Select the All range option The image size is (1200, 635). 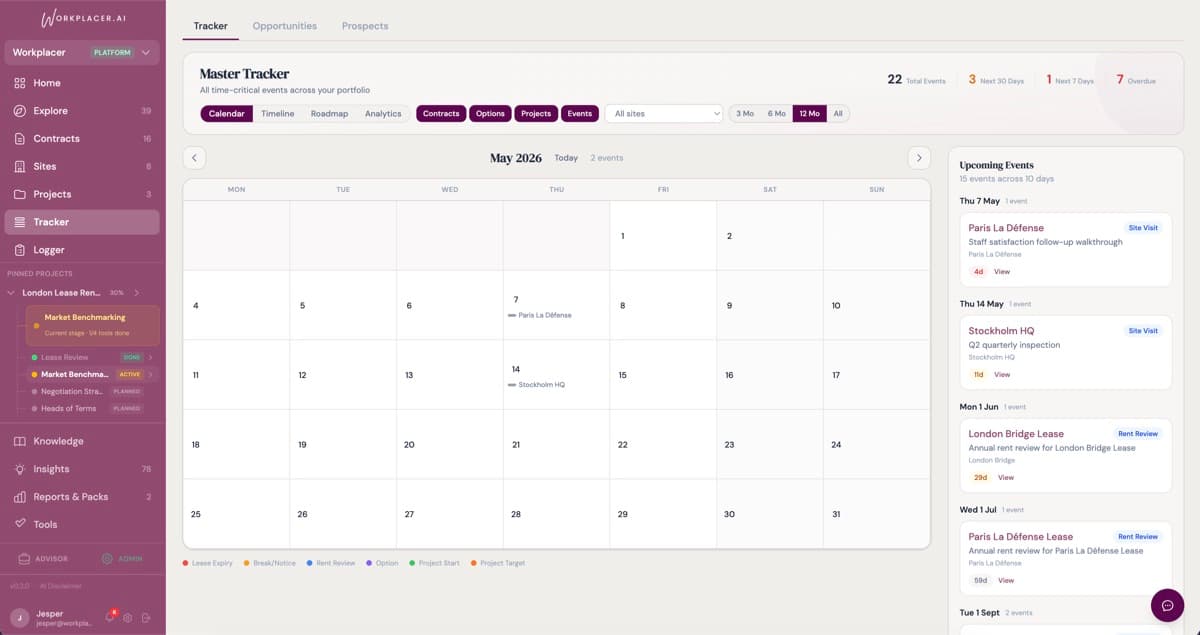pyautogui.click(x=838, y=114)
